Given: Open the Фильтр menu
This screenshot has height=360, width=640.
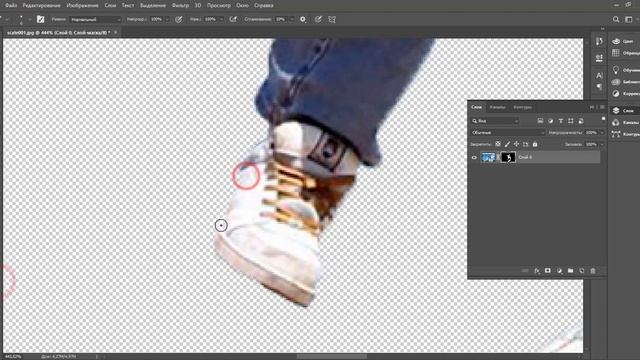Looking at the screenshot, I should coord(180,5).
